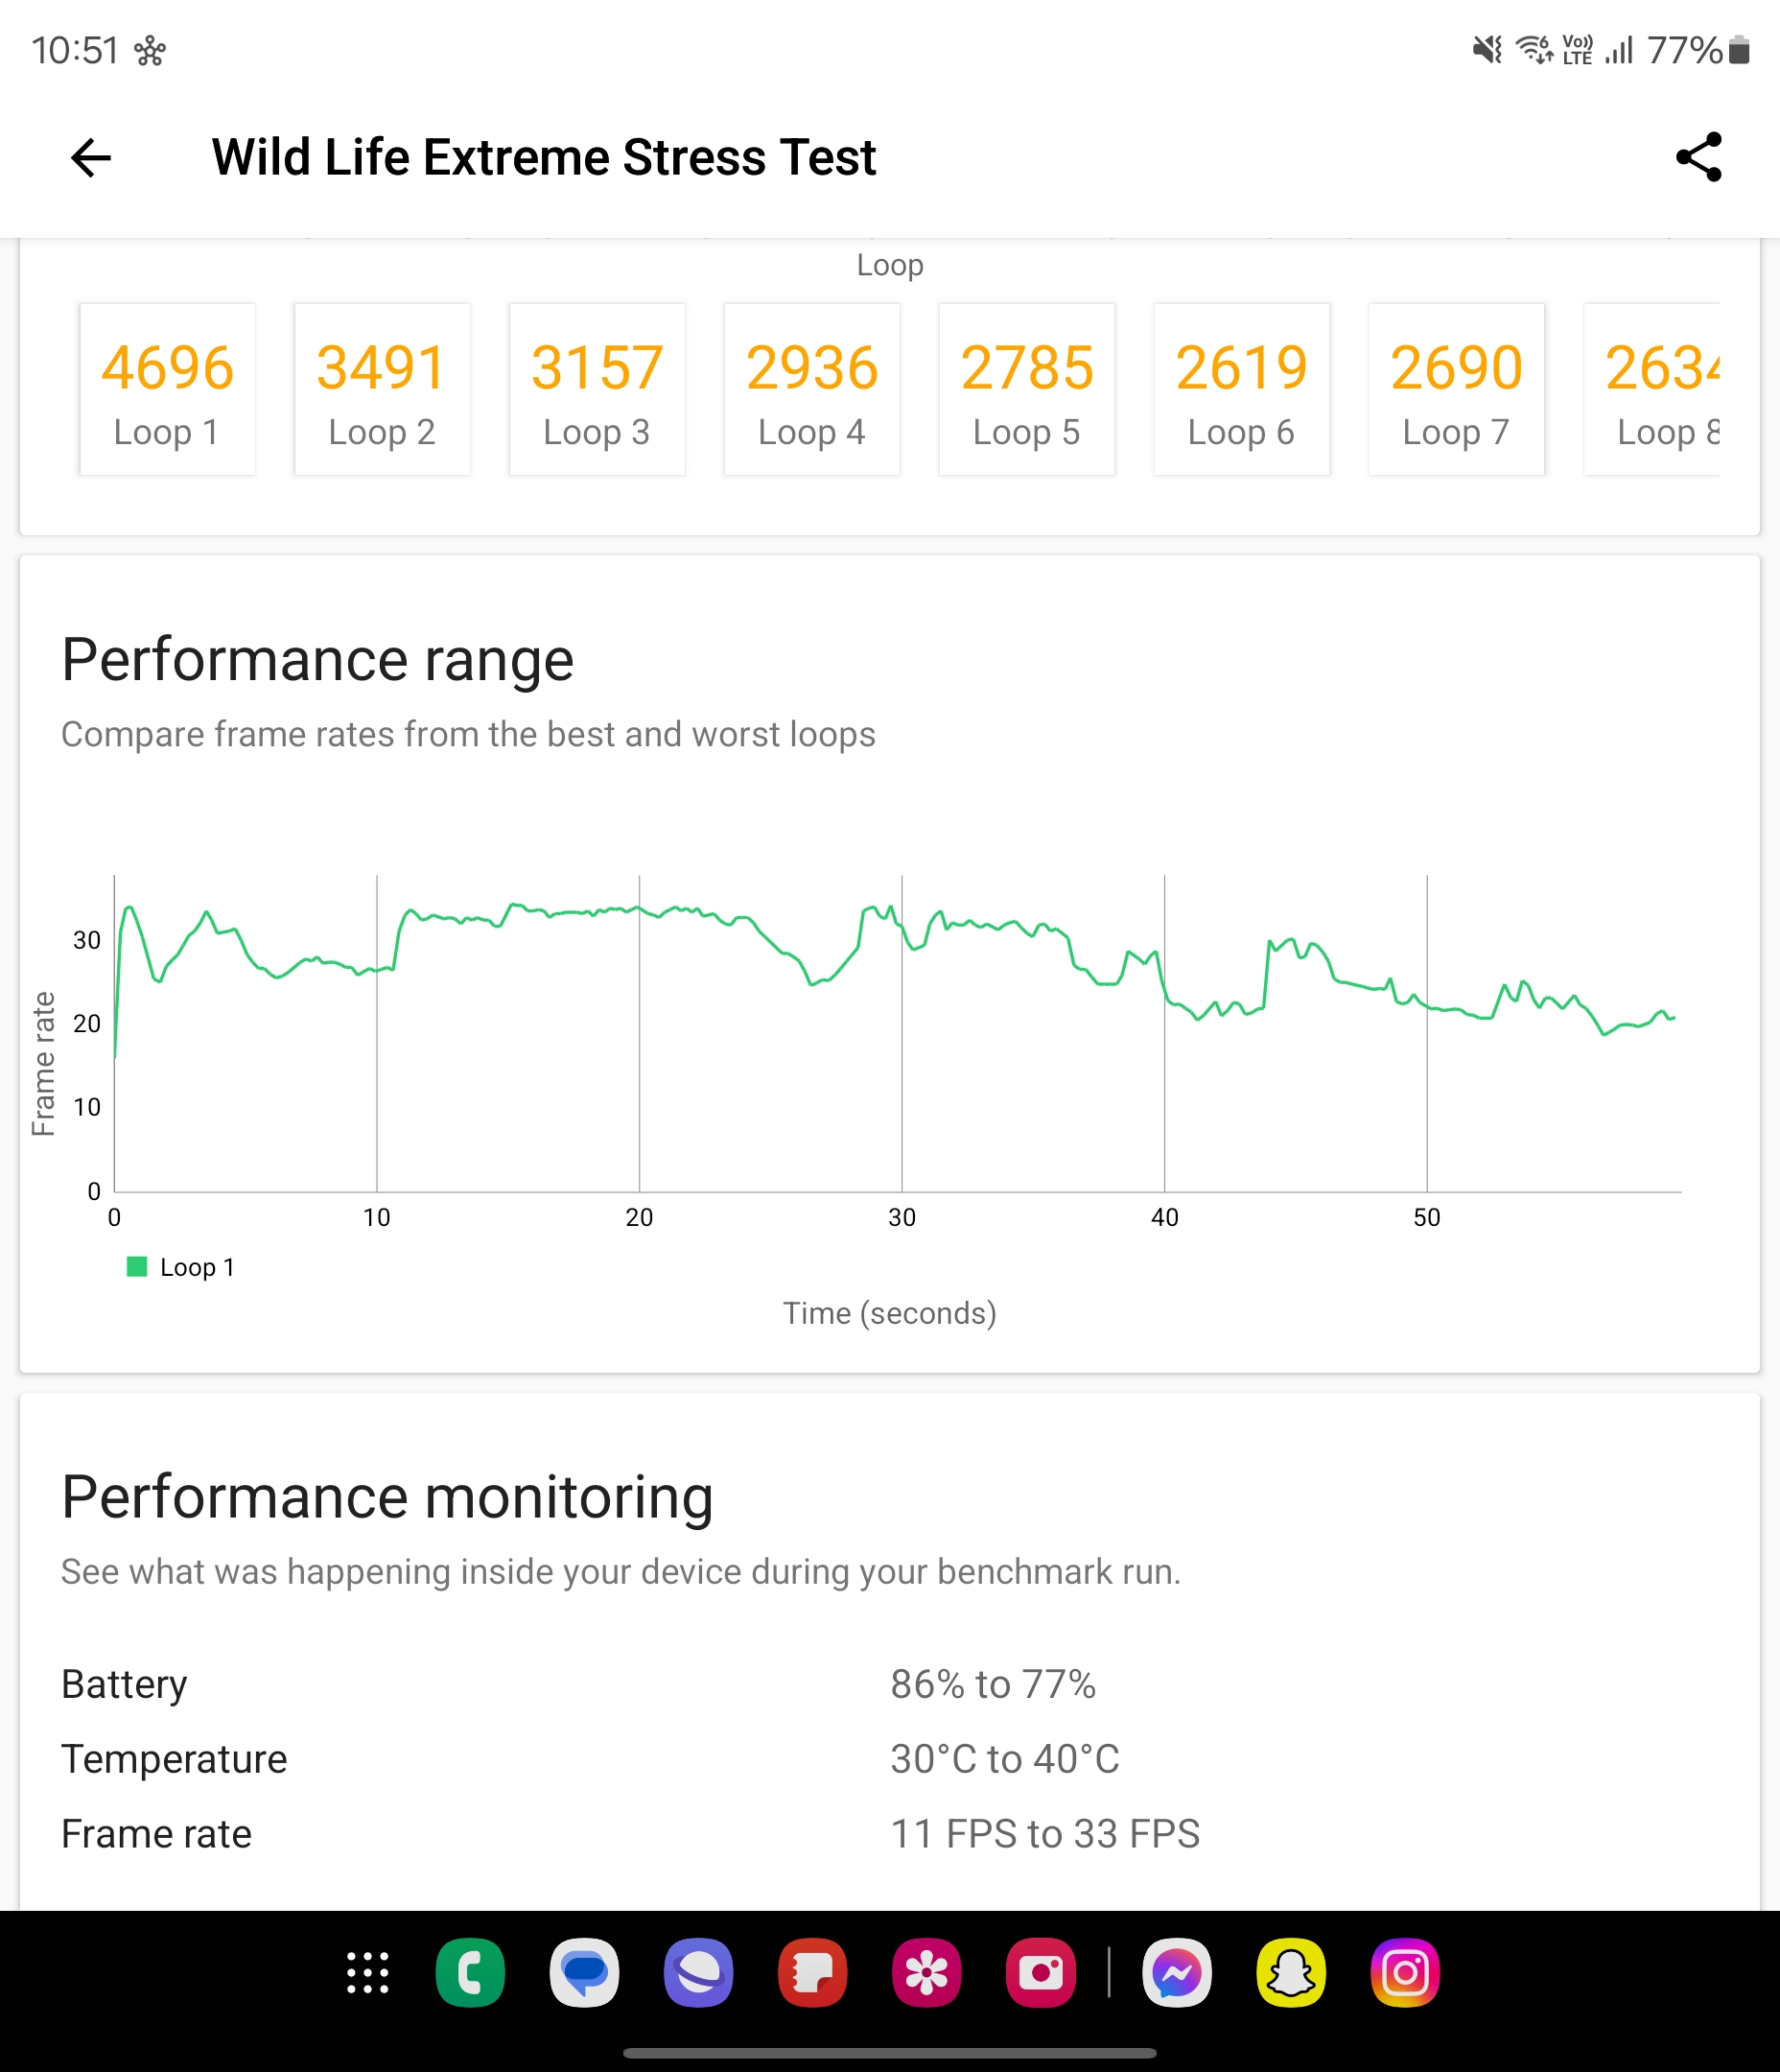The height and width of the screenshot is (2072, 1780).
Task: Tap the bottom navigation gesture bar
Action: click(889, 2053)
